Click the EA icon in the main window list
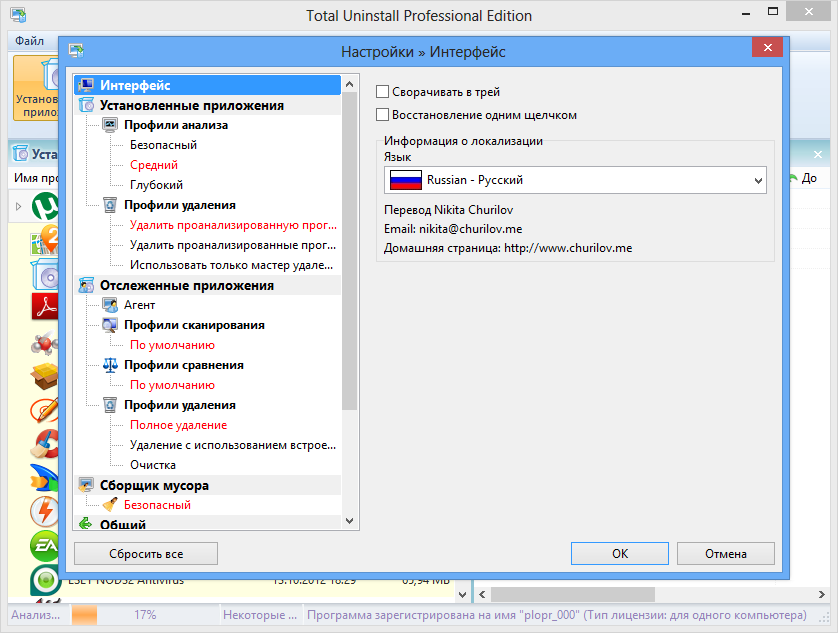 (44, 546)
